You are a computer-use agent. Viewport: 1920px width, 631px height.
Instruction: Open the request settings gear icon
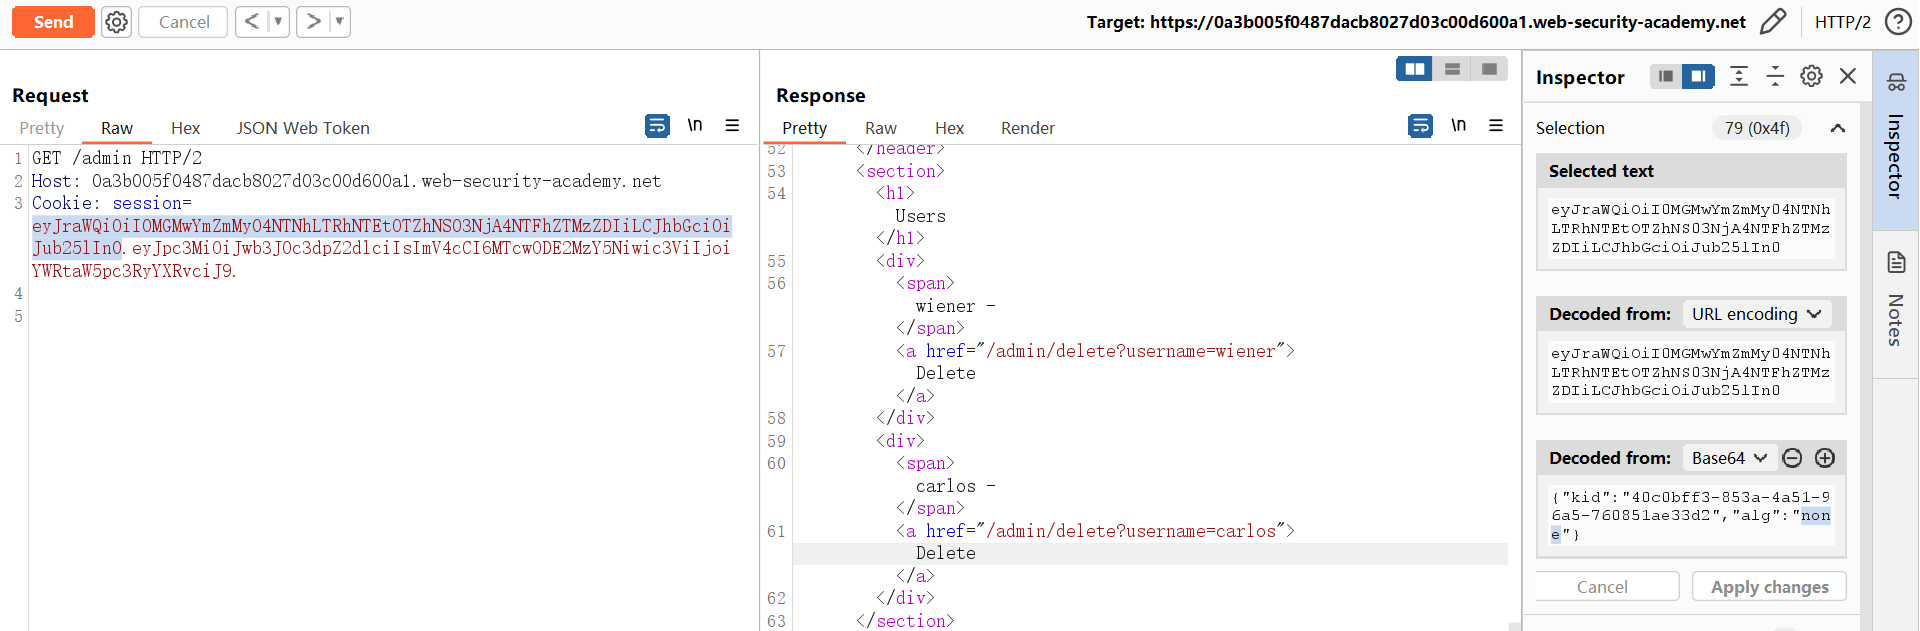pos(117,22)
